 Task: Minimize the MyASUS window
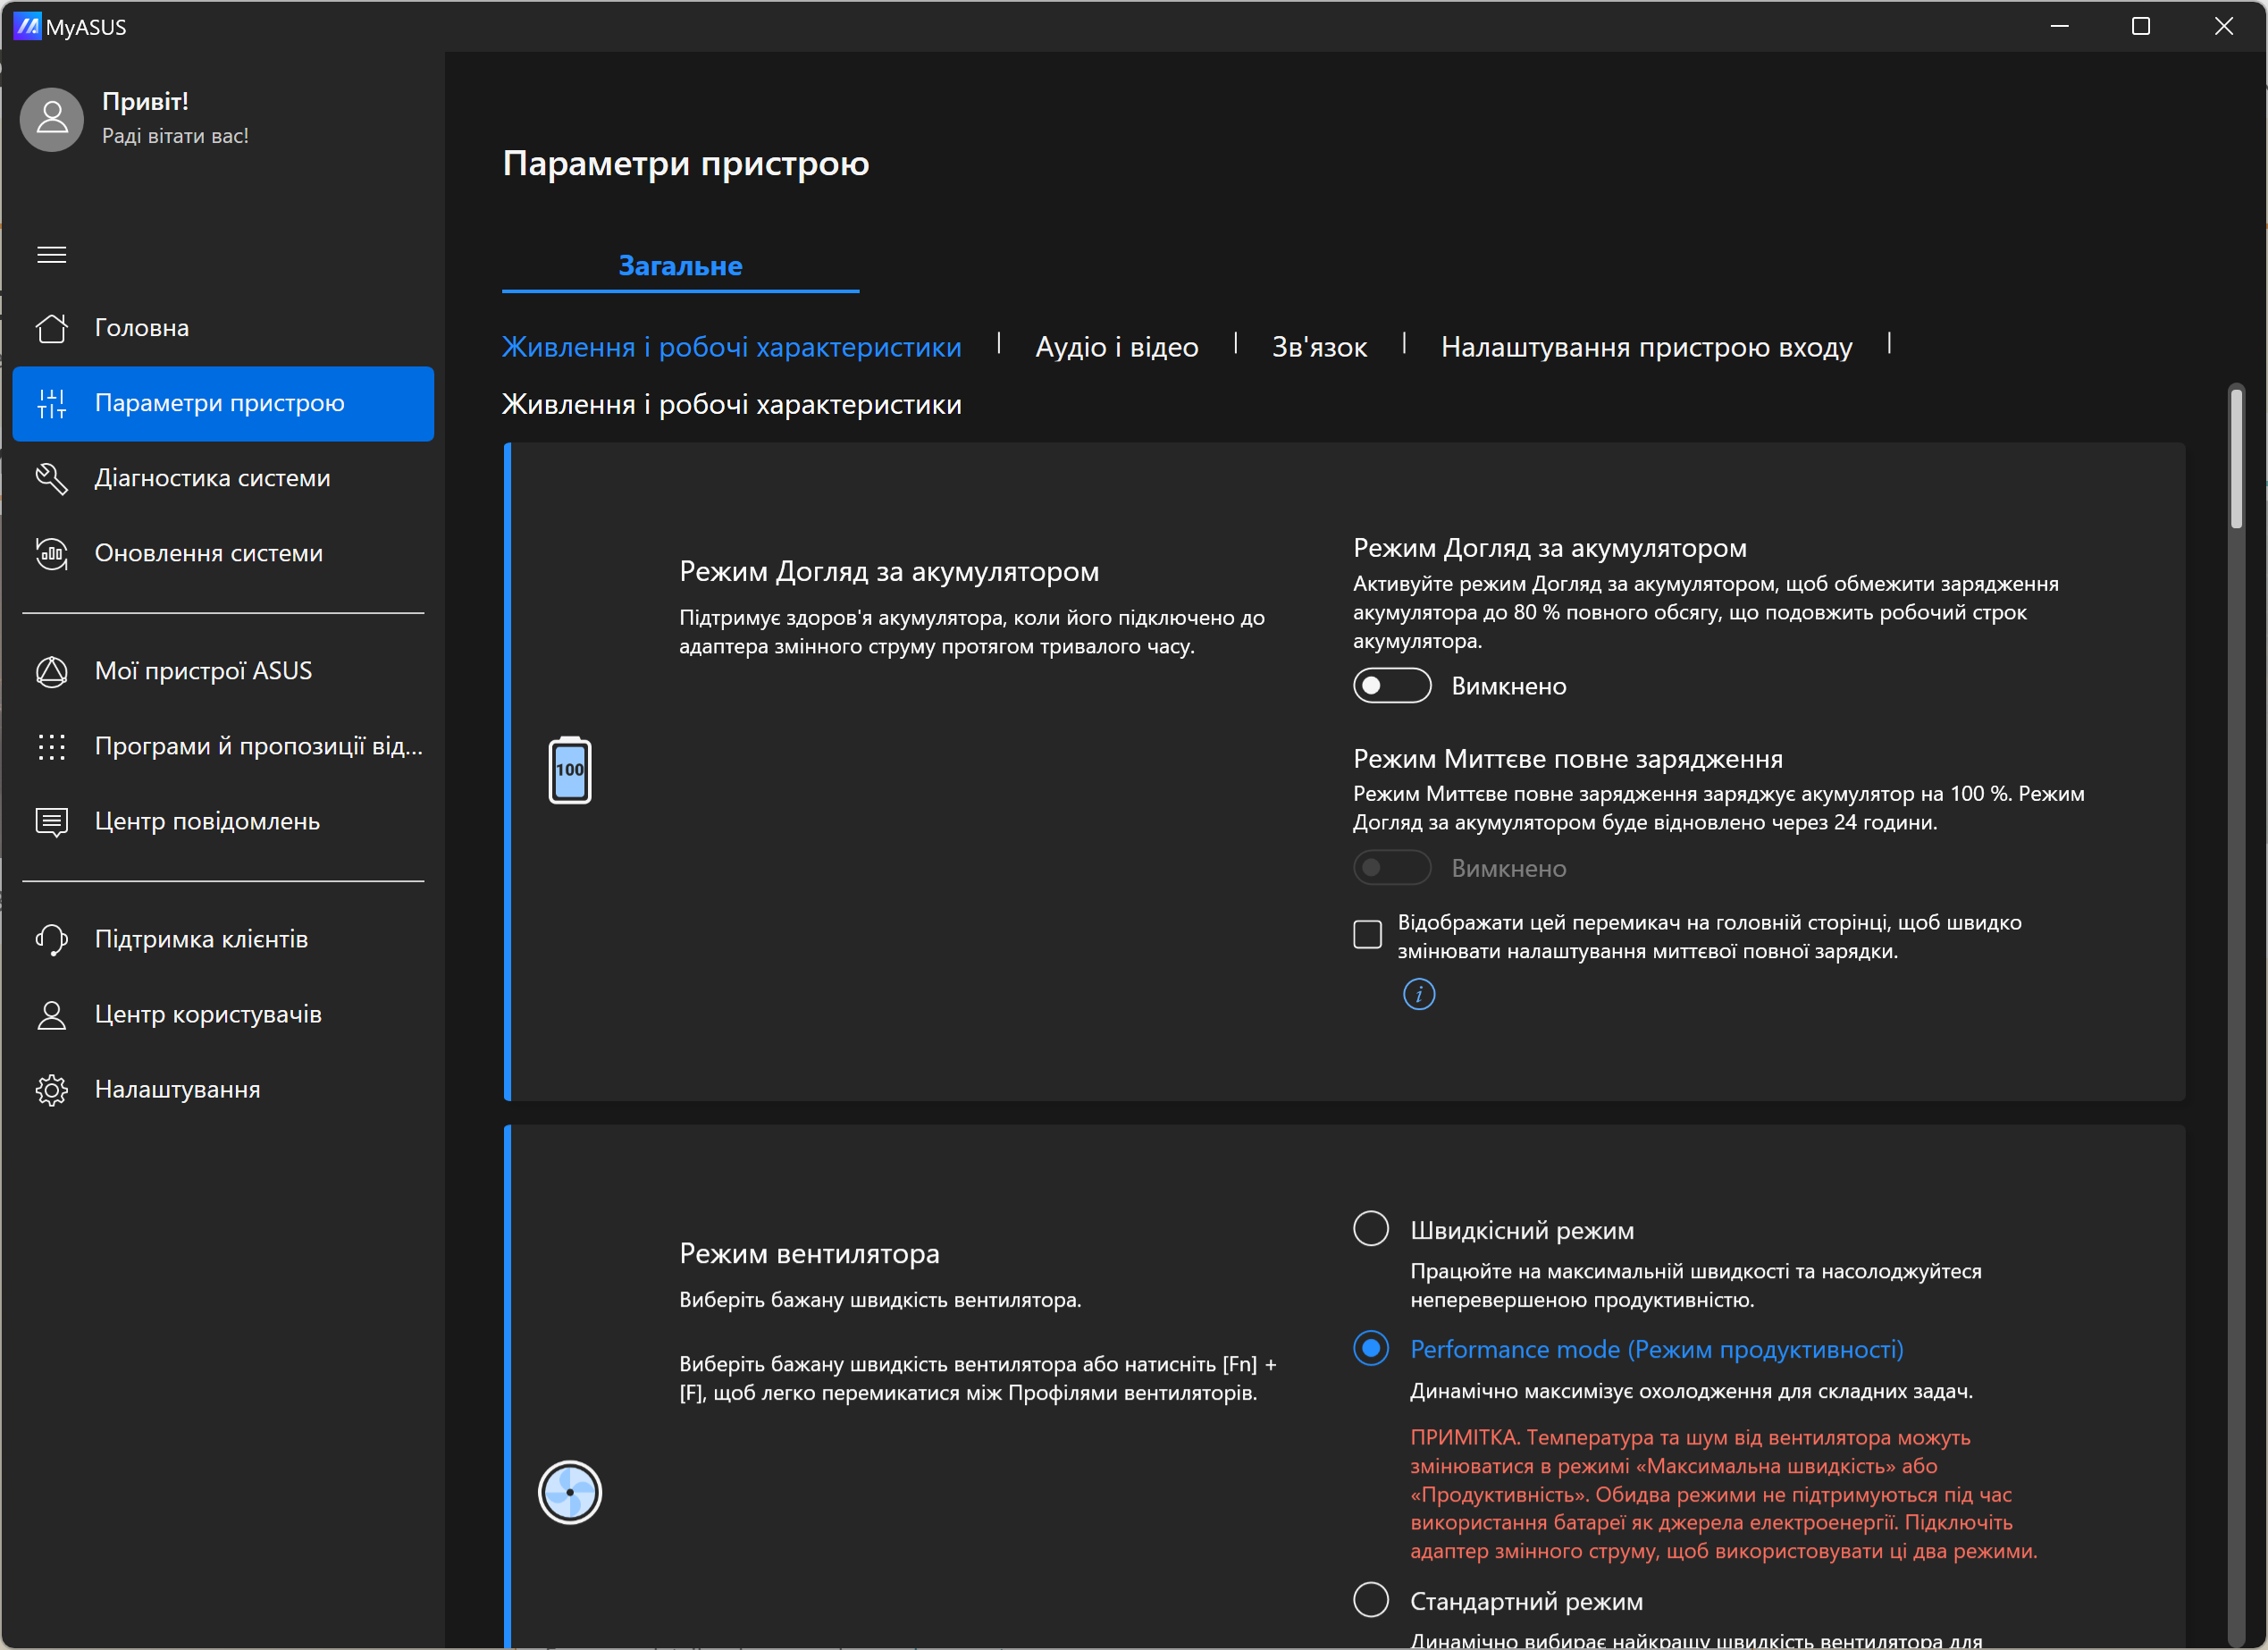point(2059,26)
